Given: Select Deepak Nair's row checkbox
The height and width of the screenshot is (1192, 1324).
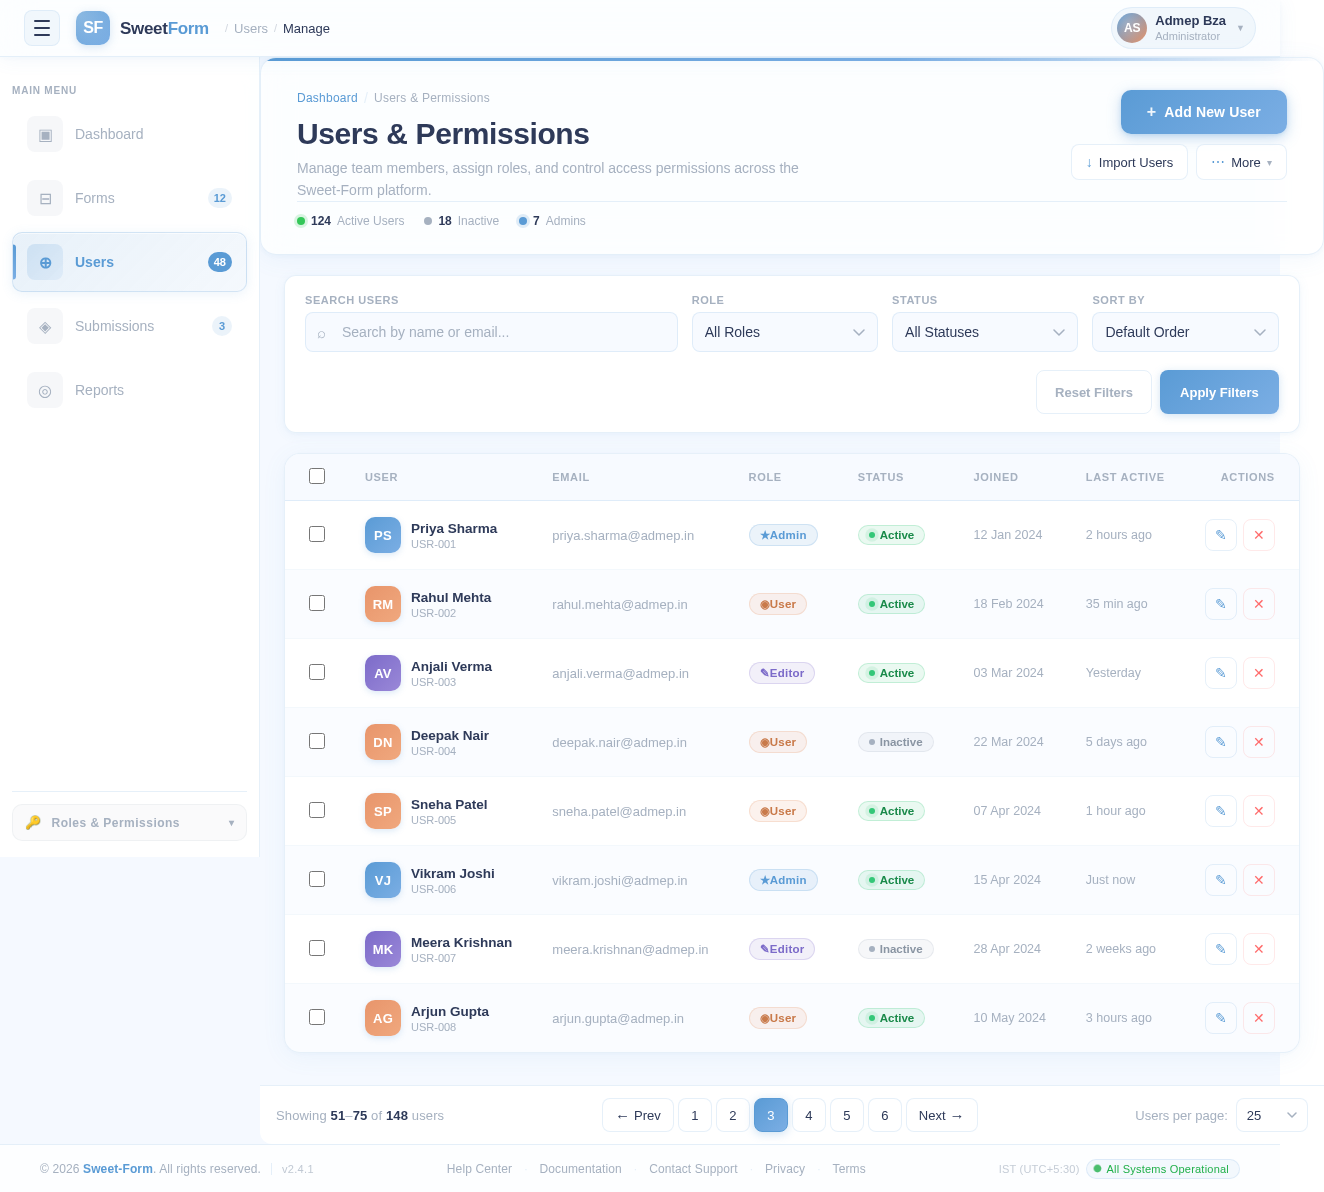Looking at the screenshot, I should pos(317,741).
